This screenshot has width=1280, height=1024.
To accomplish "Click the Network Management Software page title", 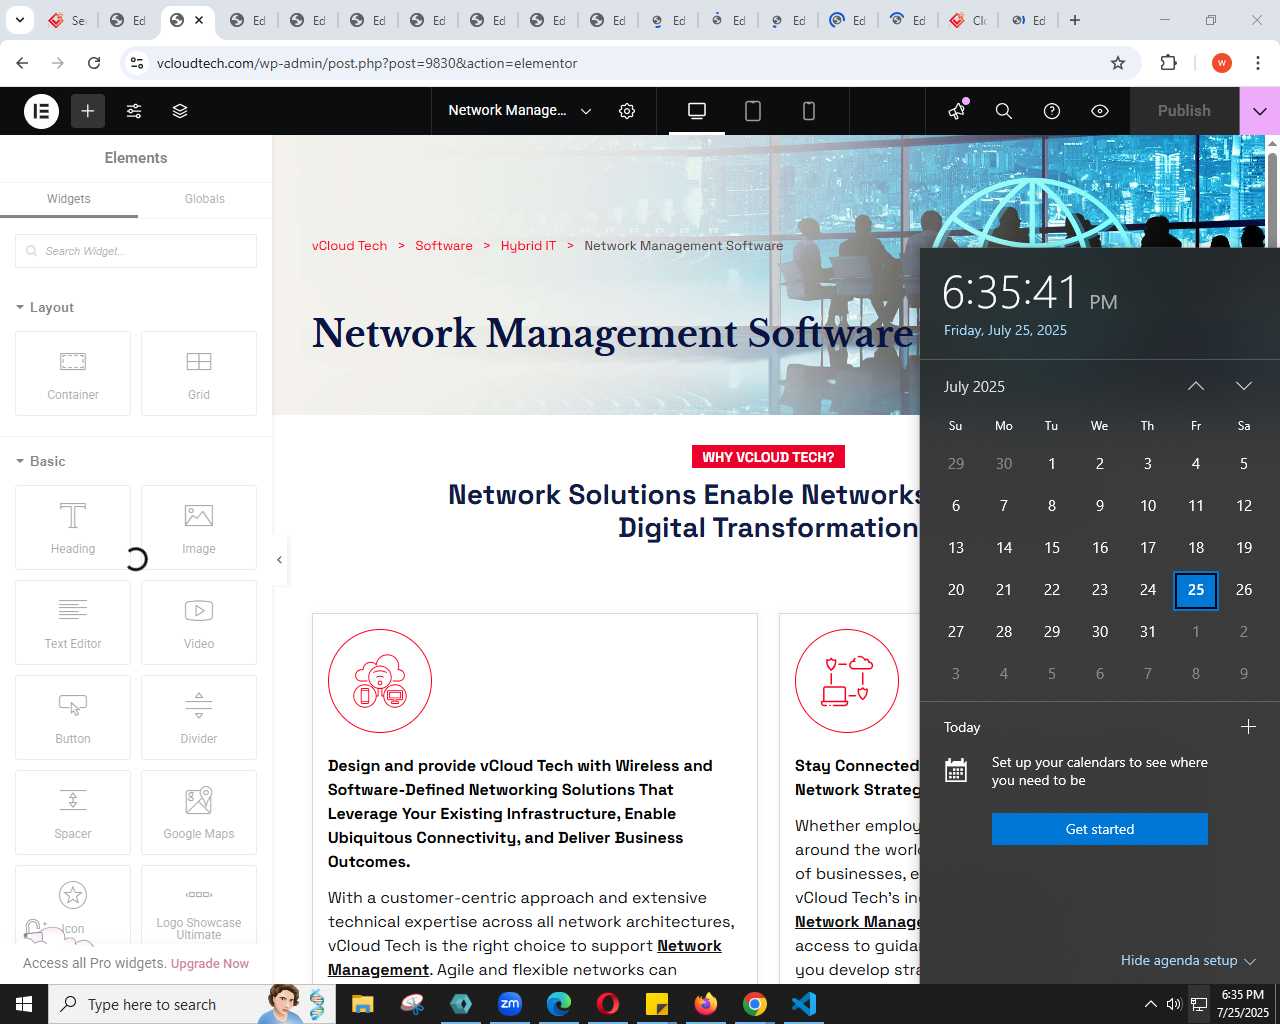I will (613, 333).
